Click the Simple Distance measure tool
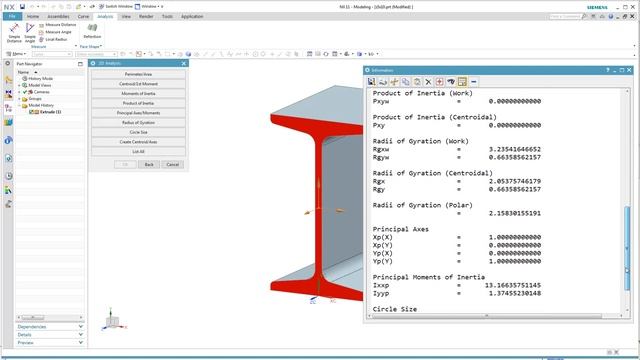 [14, 33]
